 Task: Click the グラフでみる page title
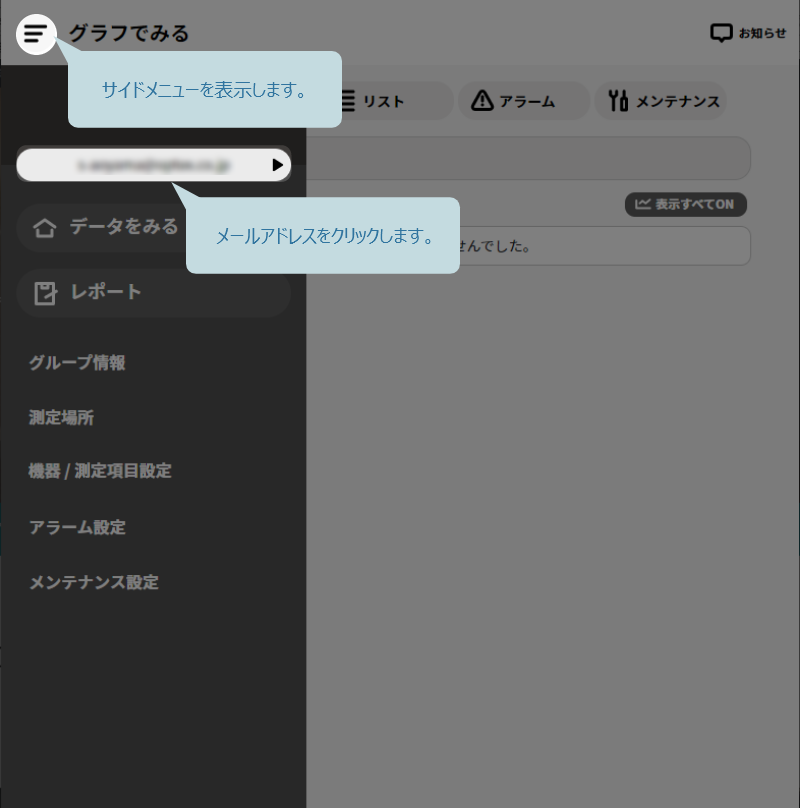click(129, 33)
